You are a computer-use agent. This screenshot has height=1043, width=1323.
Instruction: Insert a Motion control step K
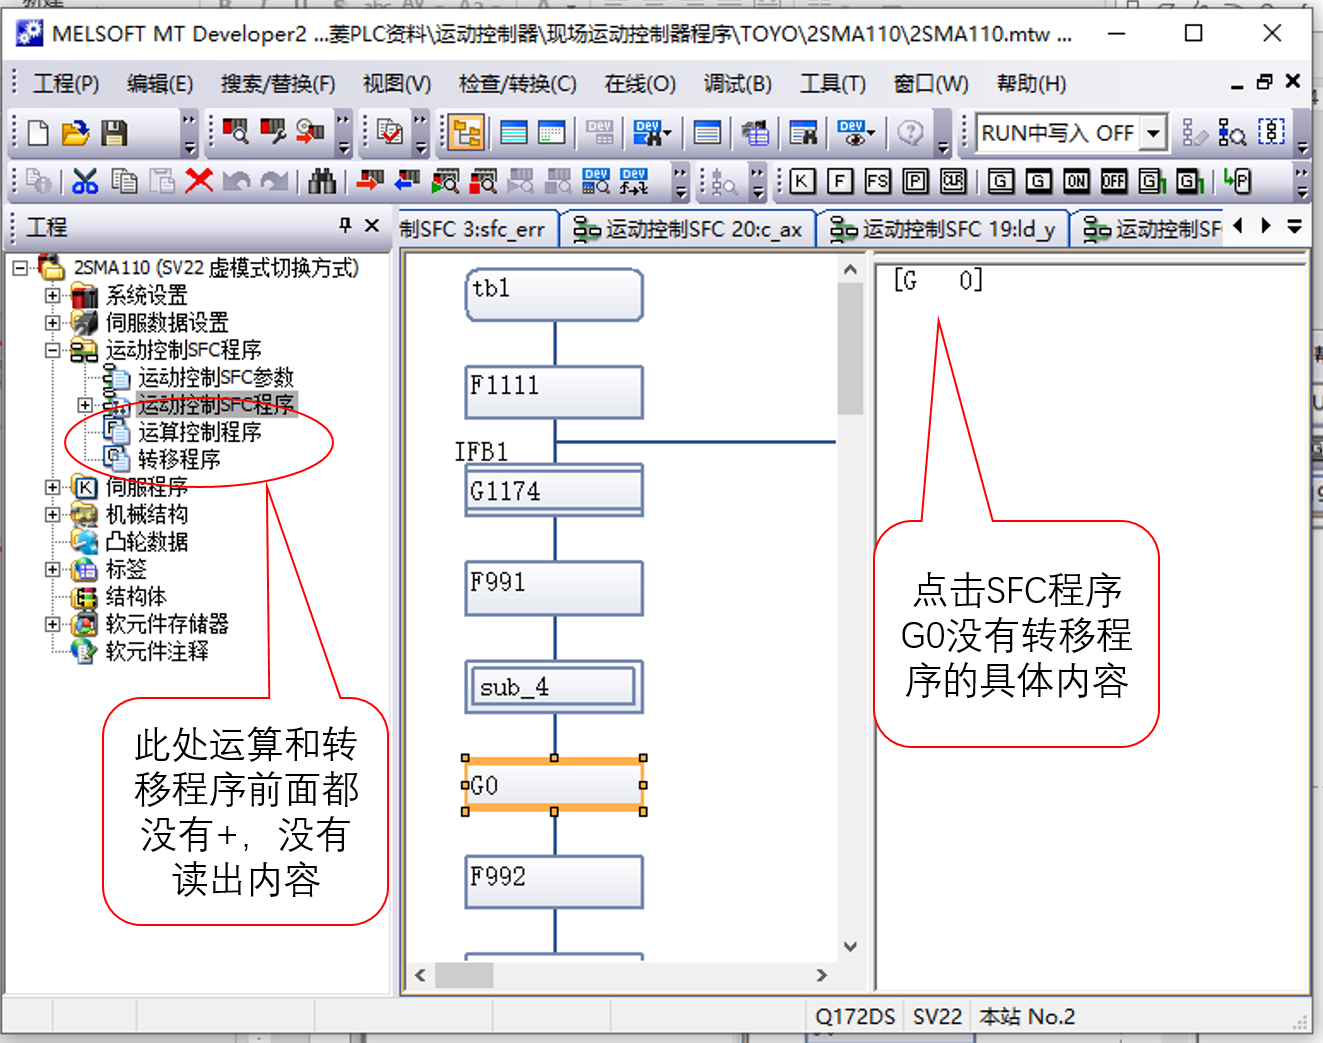coord(802,181)
